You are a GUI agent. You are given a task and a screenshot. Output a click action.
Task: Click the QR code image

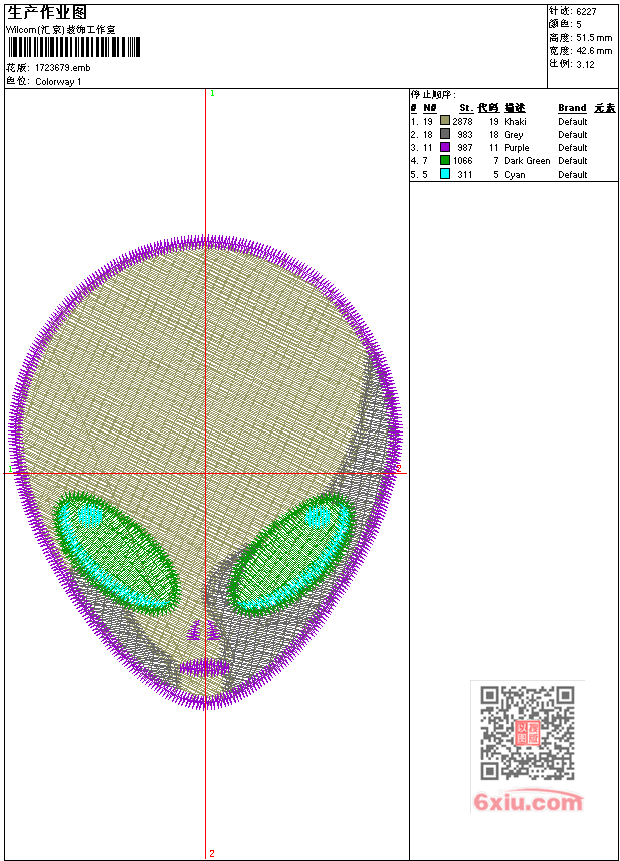point(527,733)
